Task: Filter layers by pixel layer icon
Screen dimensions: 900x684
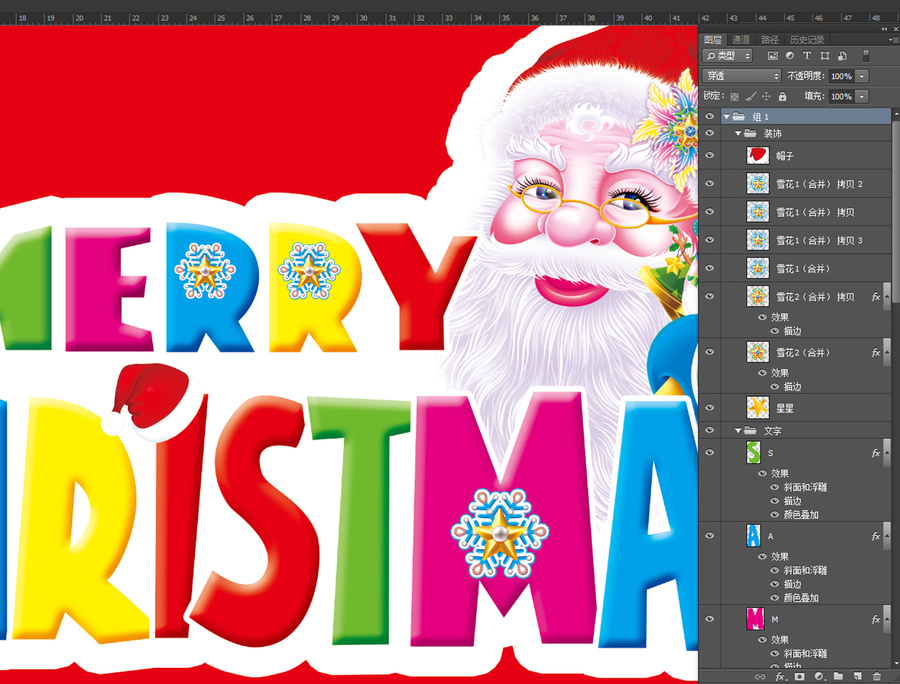Action: pyautogui.click(x=773, y=56)
